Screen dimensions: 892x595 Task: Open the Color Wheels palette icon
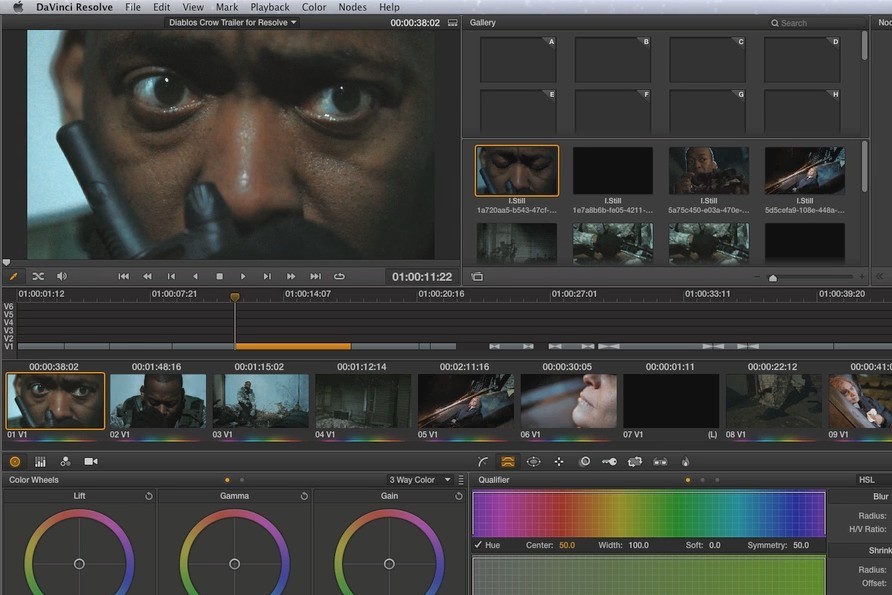pyautogui.click(x=15, y=462)
